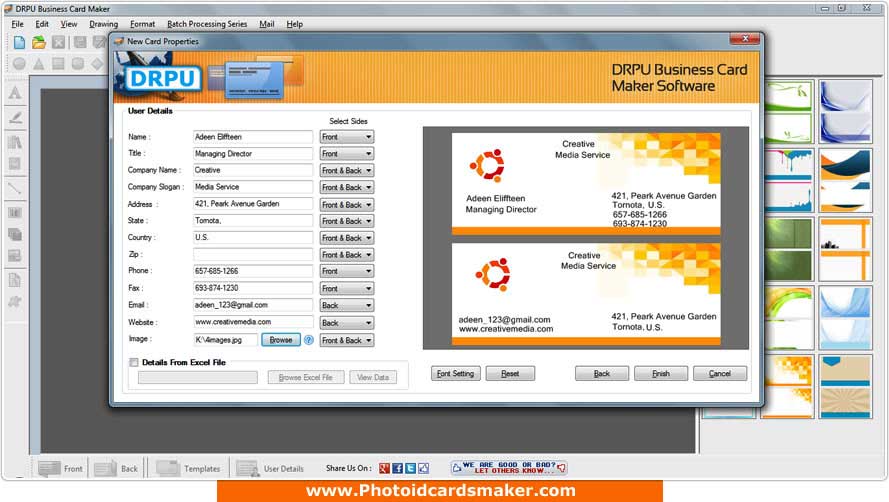Select the circle shape tool icon

pos(19,64)
